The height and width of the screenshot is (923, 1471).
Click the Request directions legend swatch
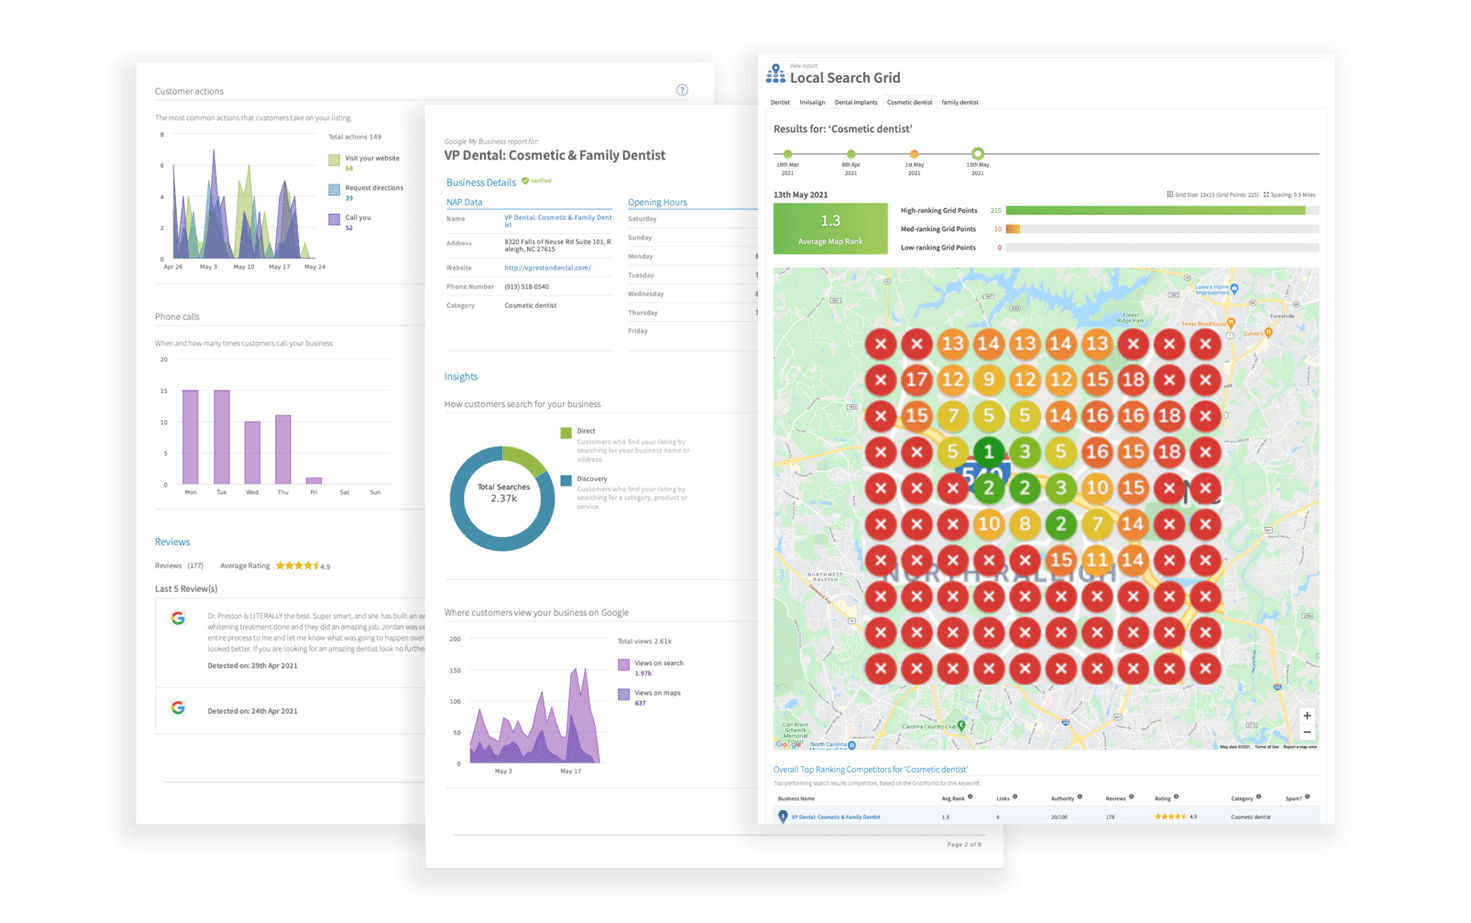[334, 189]
